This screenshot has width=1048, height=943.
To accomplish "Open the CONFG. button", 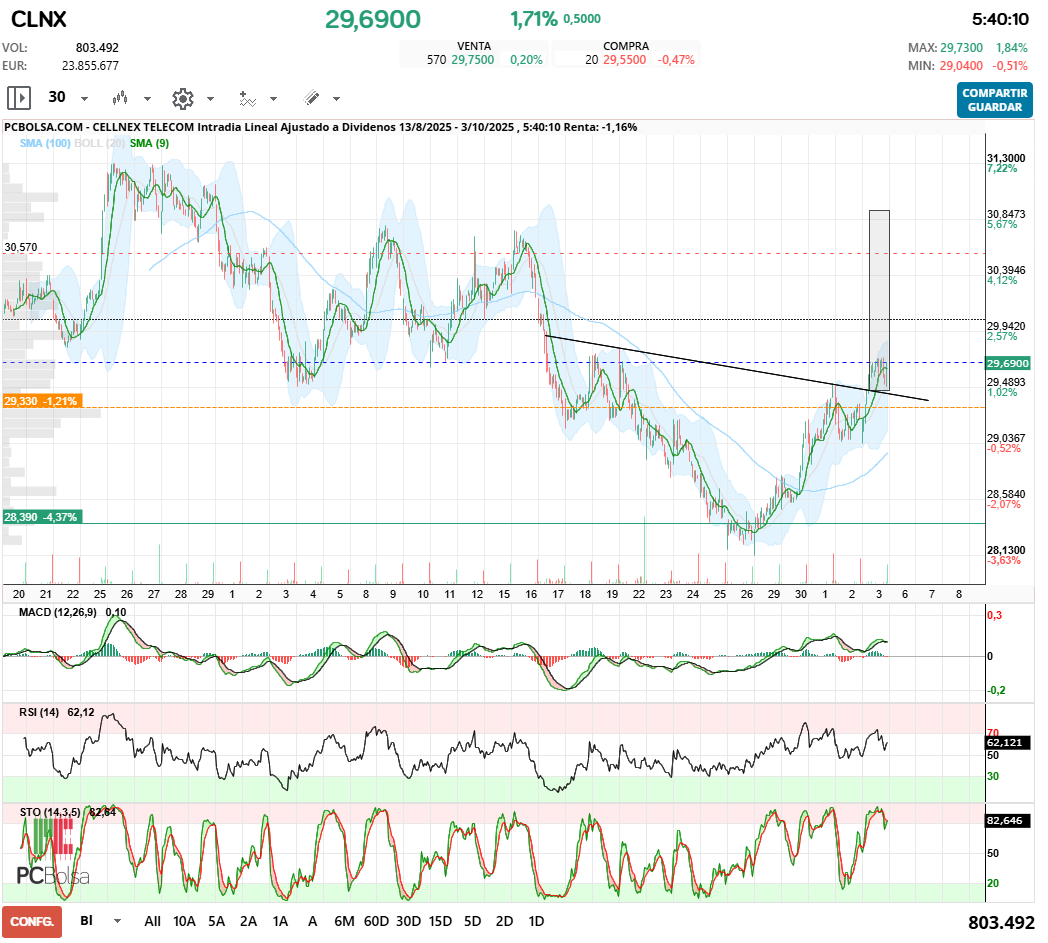I will pos(32,921).
